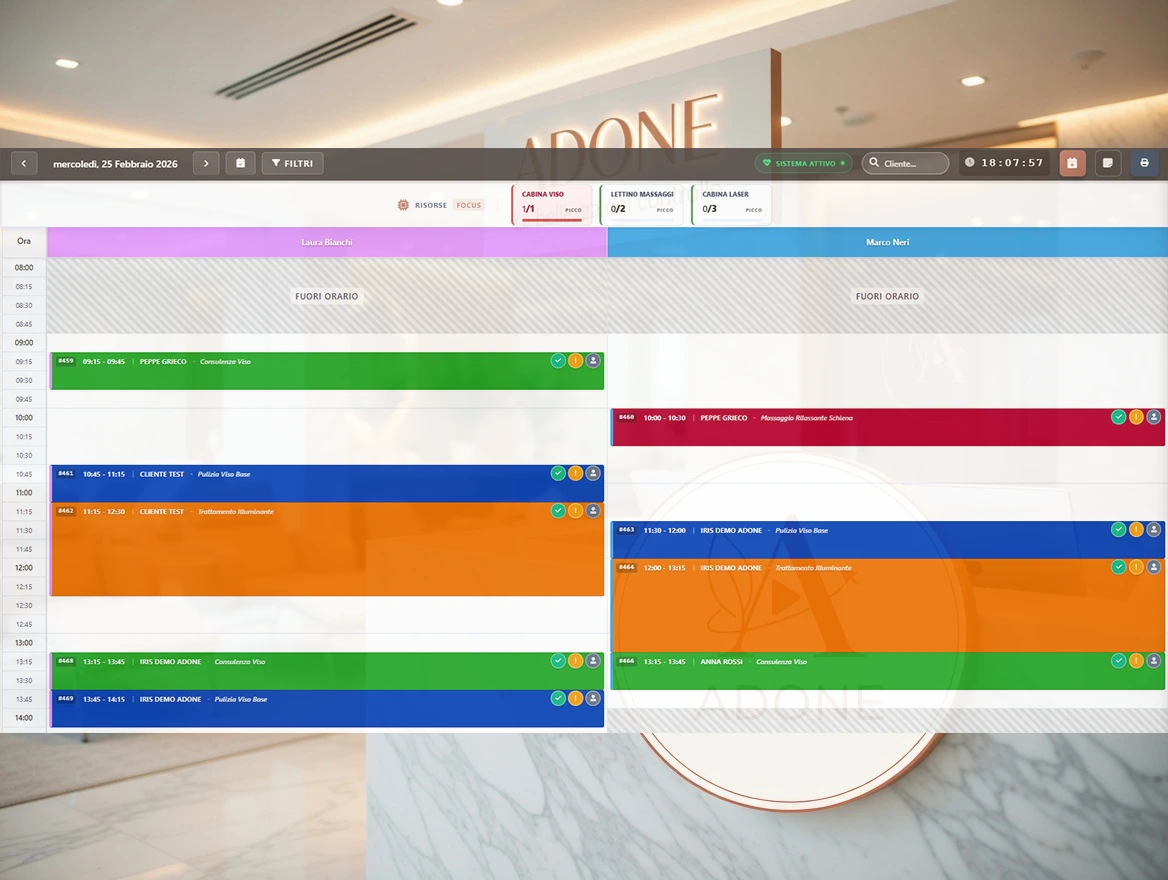Click warning icon on appointment #469
The height and width of the screenshot is (880, 1168).
pyautogui.click(x=575, y=698)
